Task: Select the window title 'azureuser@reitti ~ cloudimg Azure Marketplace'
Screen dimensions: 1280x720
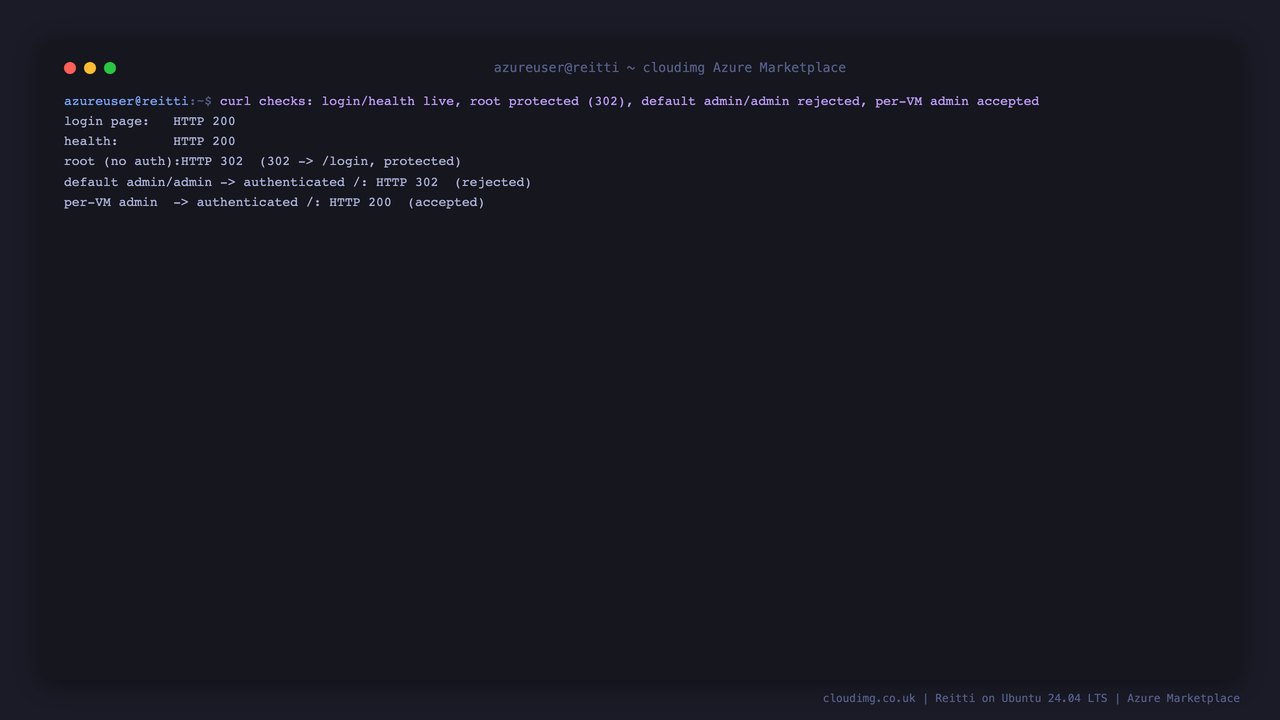Action: [x=670, y=68]
